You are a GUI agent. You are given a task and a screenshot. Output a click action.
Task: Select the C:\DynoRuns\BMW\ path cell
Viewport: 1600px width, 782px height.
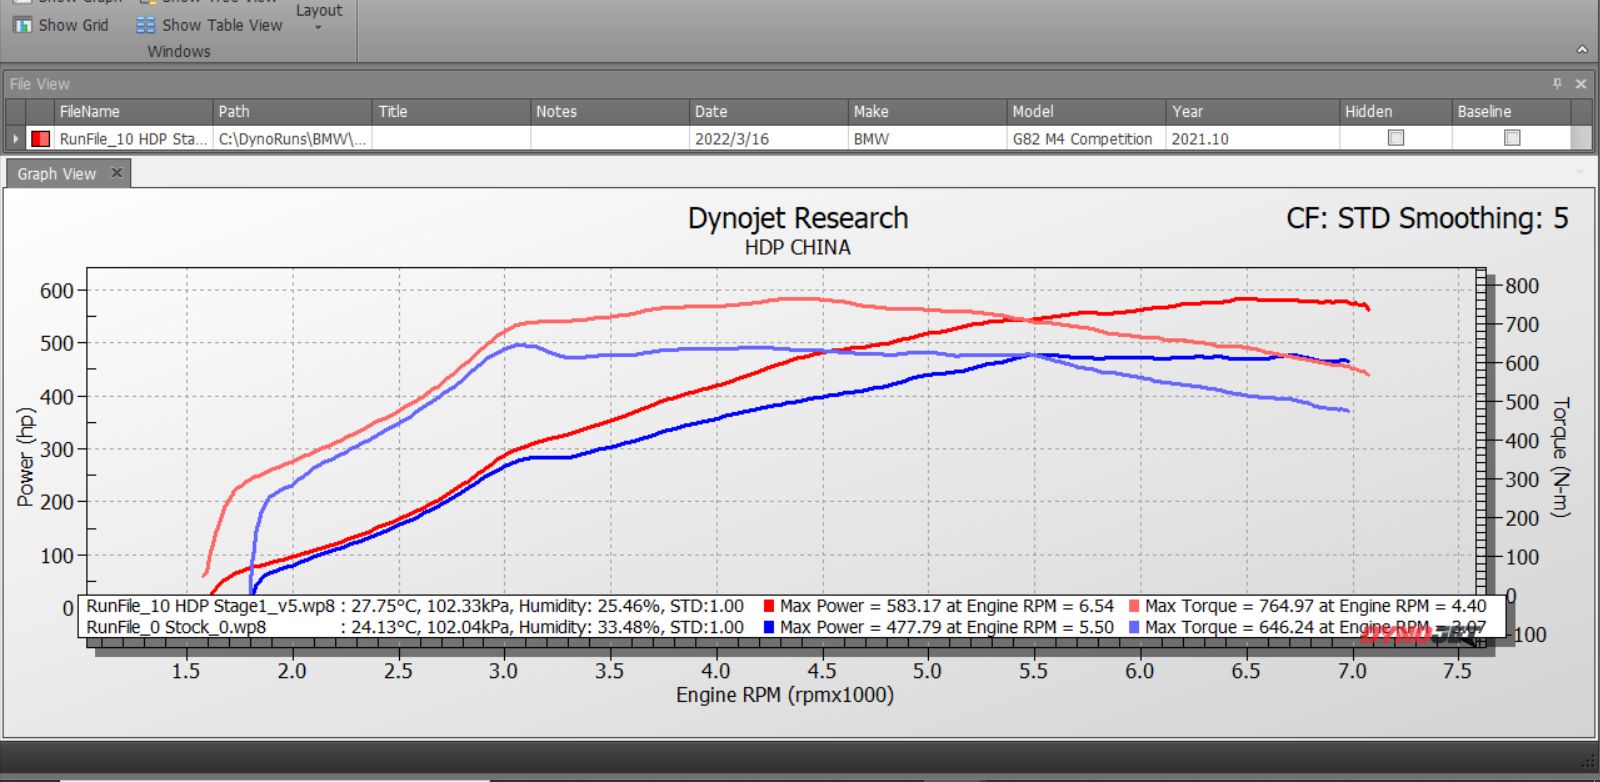point(292,139)
